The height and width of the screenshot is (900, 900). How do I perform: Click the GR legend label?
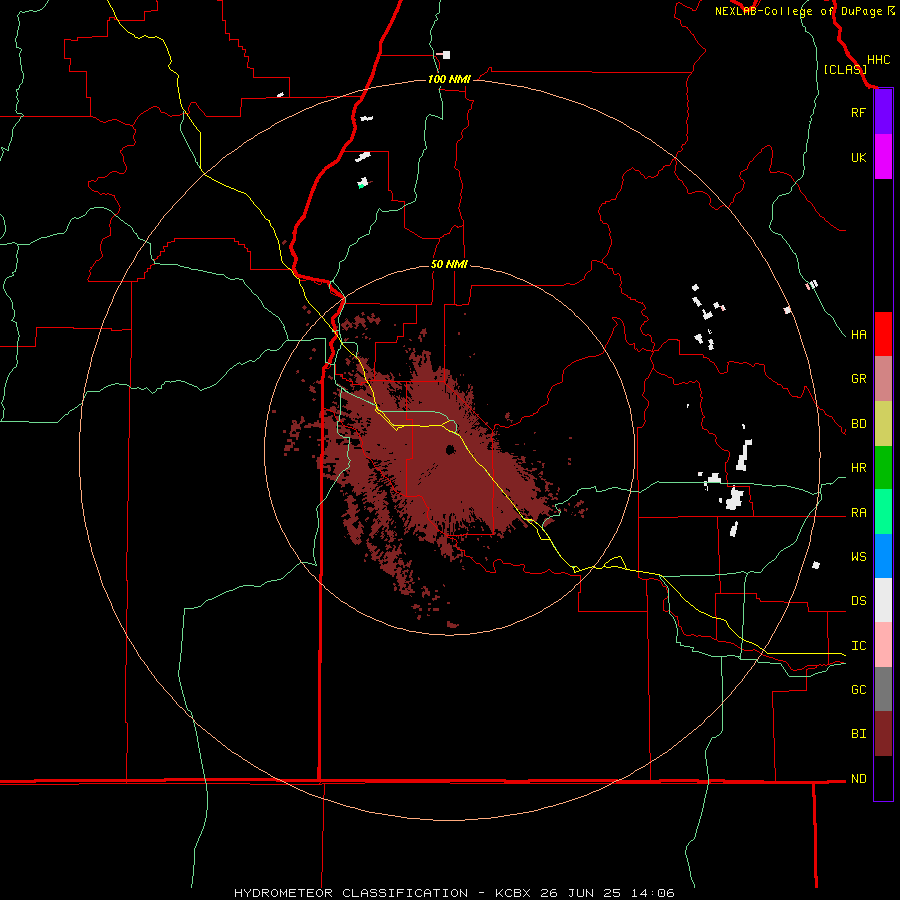[x=858, y=379]
